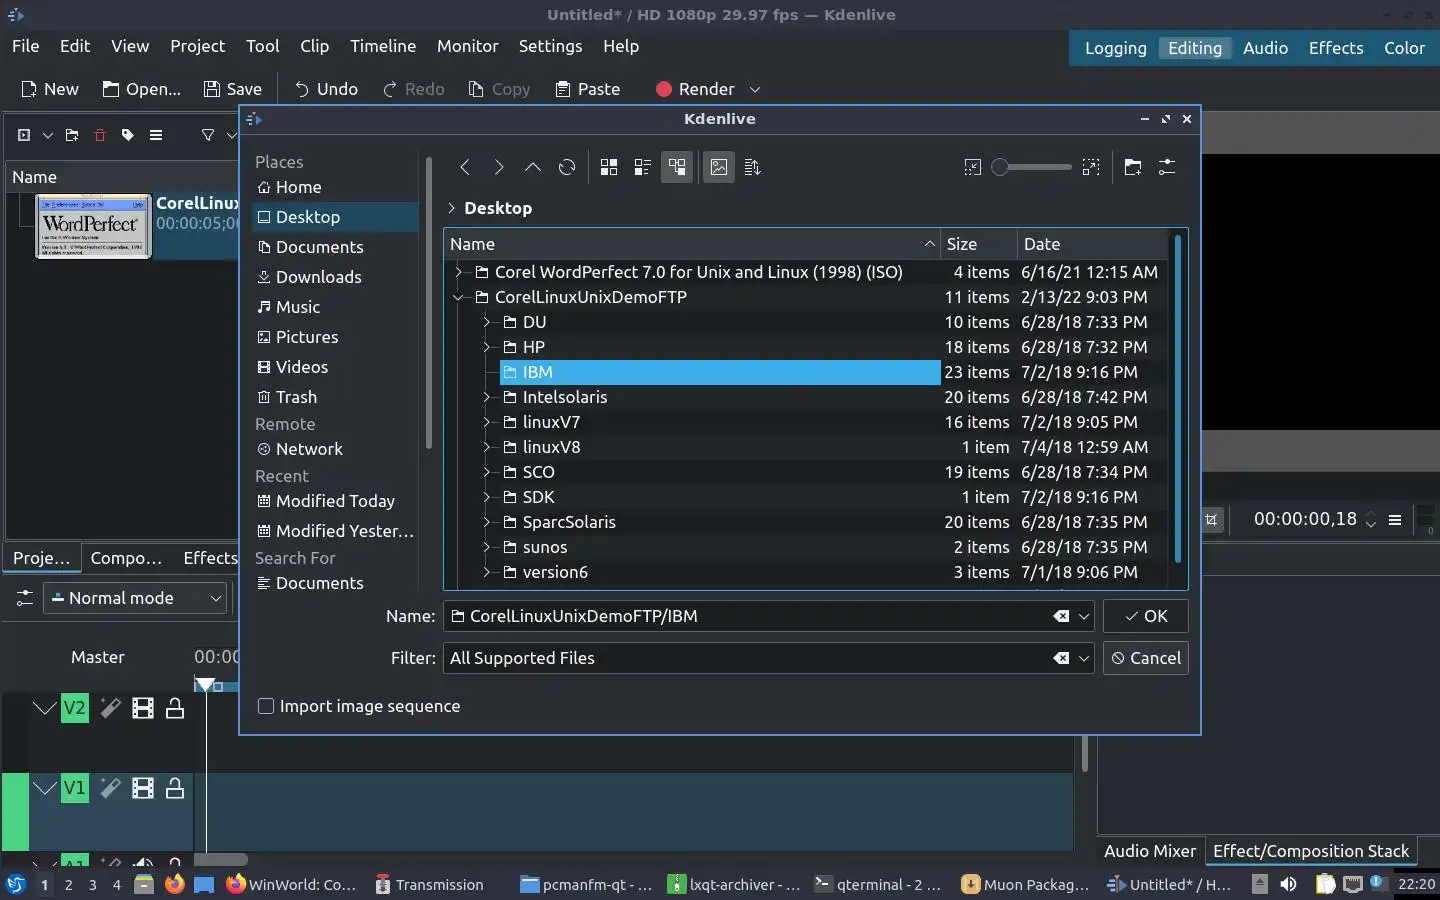Toggle V2 track video visibility
This screenshot has height=900, width=1440.
point(143,709)
